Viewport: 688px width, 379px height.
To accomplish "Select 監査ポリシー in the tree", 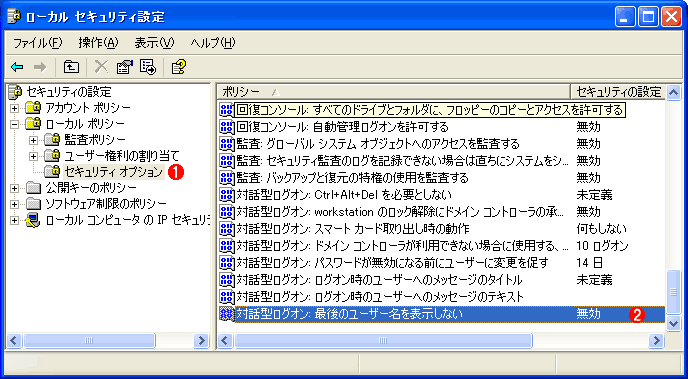I will pyautogui.click(x=95, y=139).
